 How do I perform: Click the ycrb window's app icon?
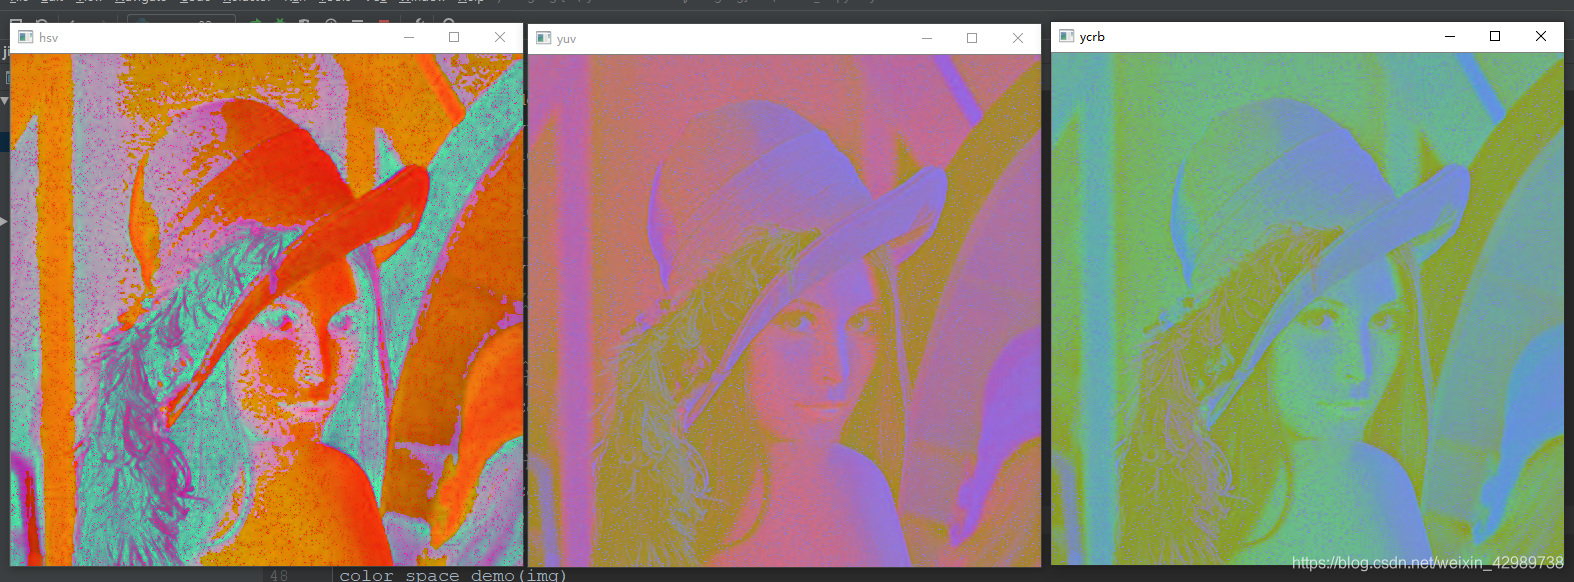(1066, 36)
